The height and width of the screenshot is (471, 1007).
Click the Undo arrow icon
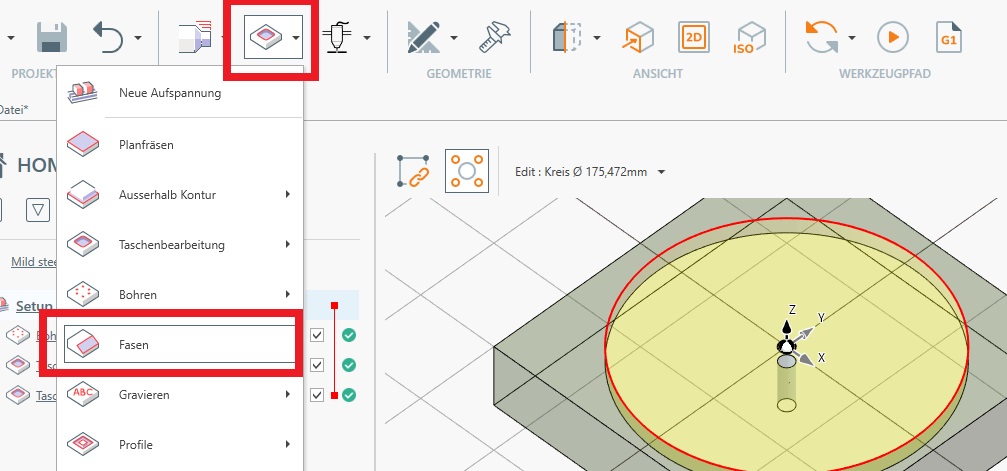pos(108,39)
